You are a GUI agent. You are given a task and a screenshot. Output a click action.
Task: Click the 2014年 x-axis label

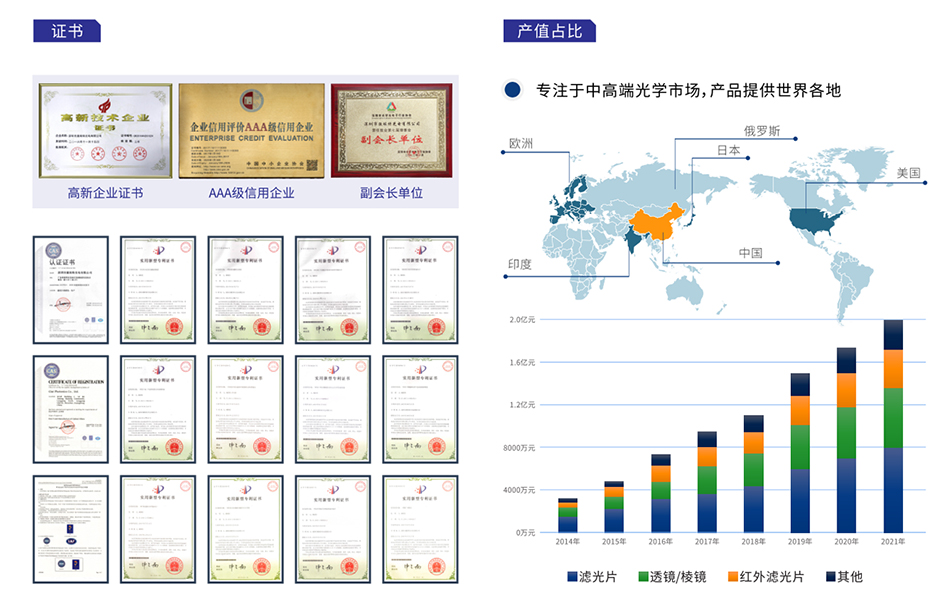[568, 542]
